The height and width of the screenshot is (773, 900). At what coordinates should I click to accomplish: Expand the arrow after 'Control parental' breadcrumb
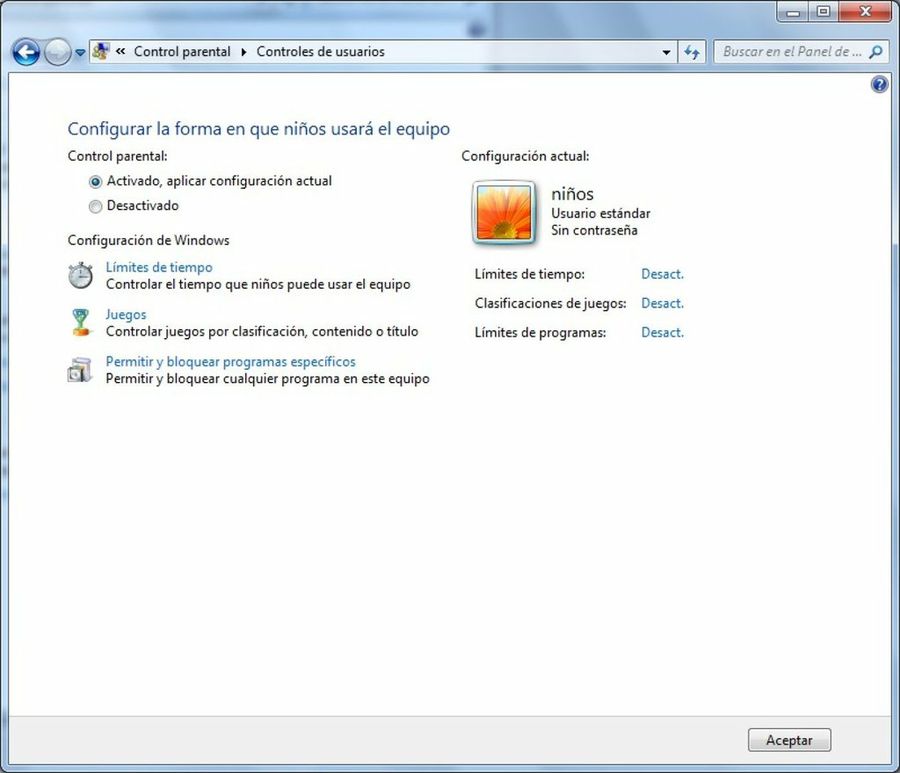[244, 52]
